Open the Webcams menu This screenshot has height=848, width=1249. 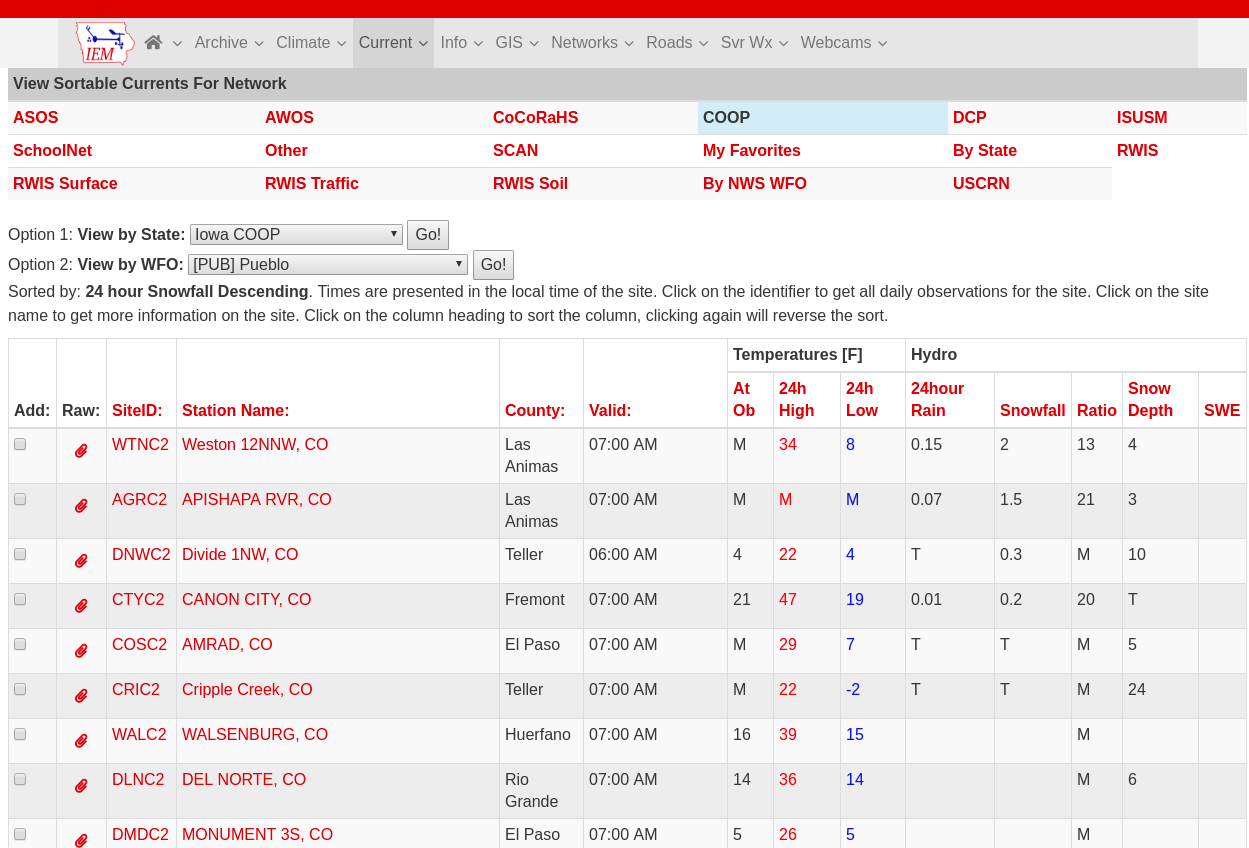tap(844, 43)
